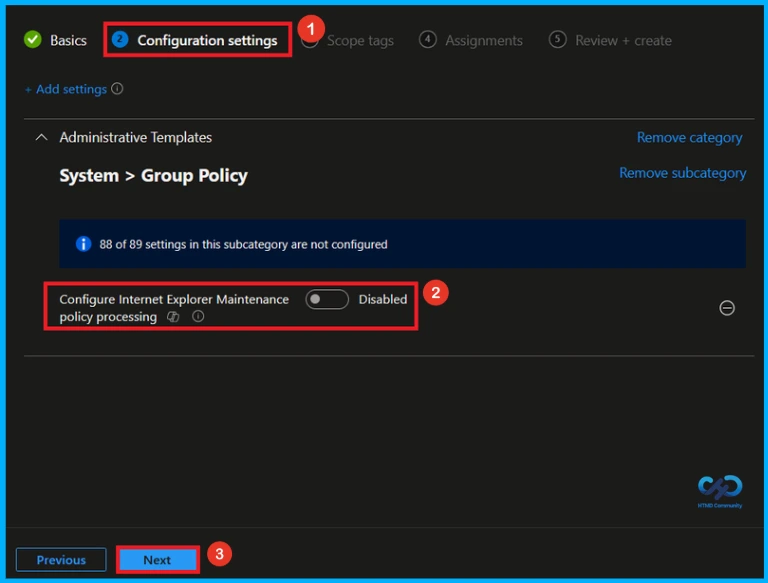Jump to Review + create step

click(610, 40)
